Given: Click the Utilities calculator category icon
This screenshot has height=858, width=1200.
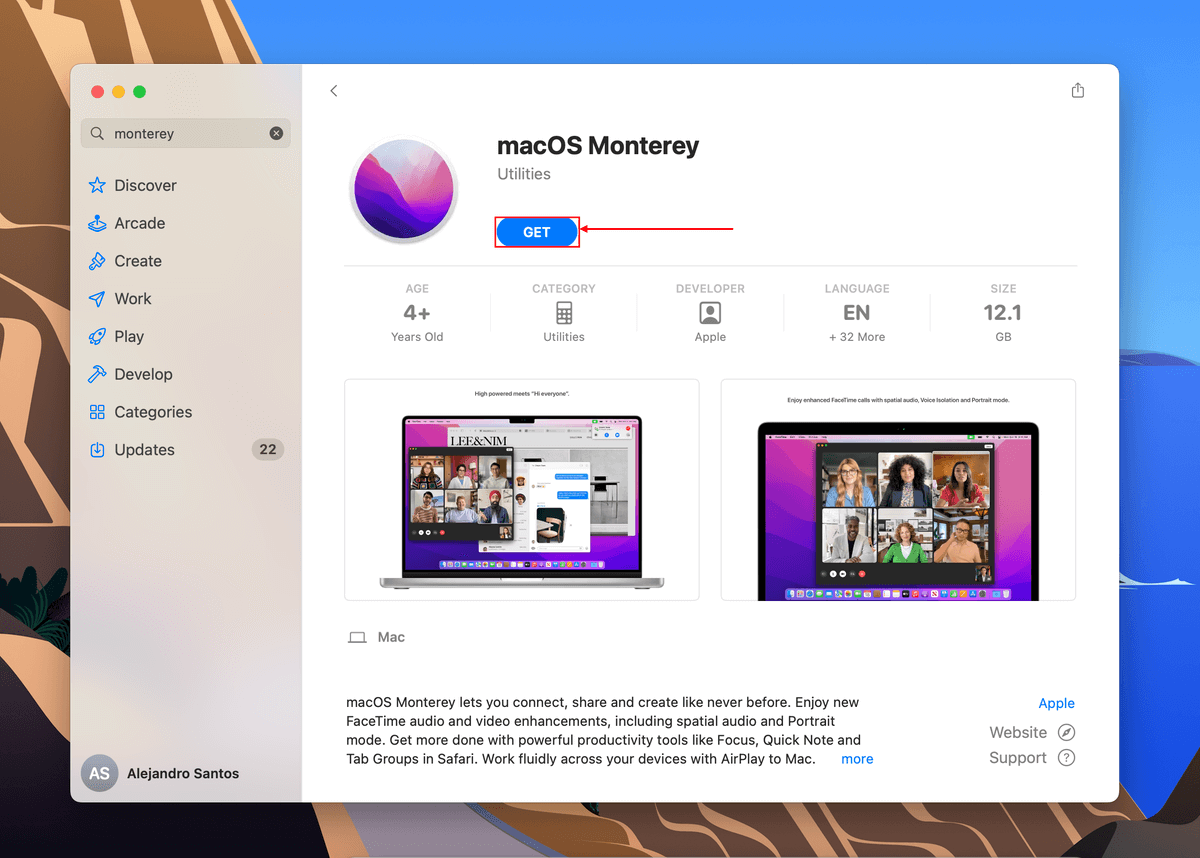Looking at the screenshot, I should pos(564,313).
